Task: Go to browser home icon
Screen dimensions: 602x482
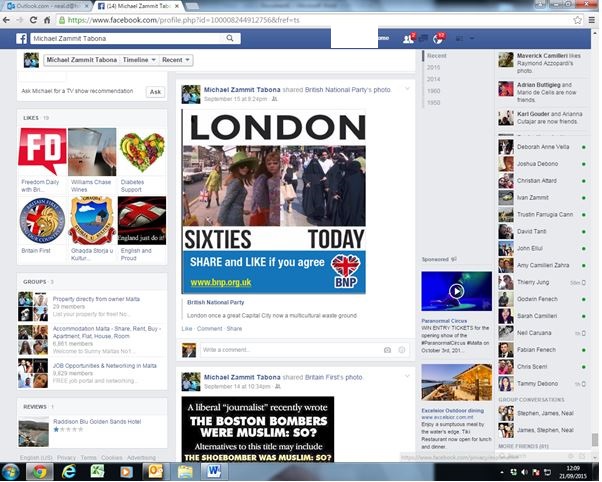Action: point(47,20)
